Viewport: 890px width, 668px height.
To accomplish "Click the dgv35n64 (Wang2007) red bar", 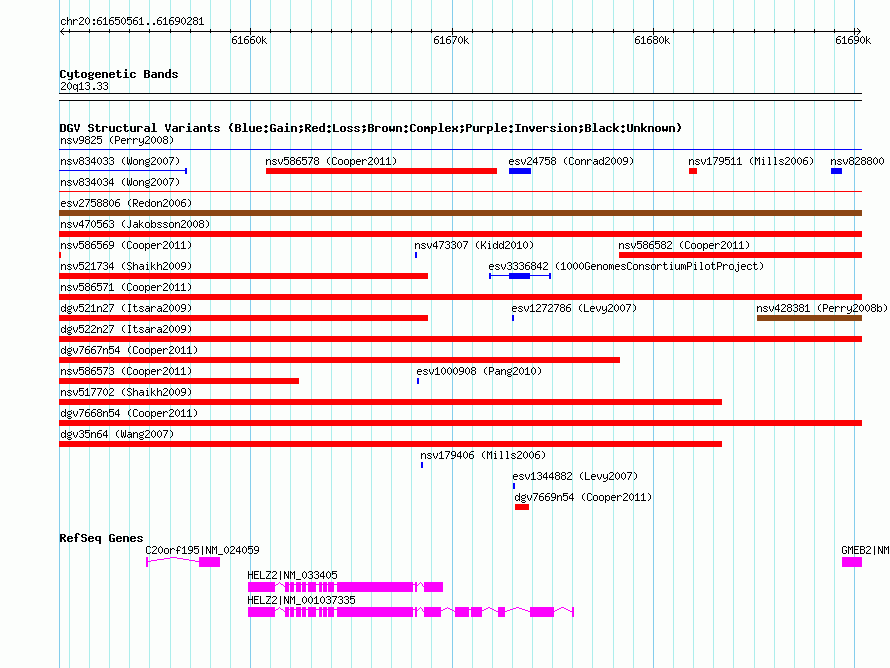I will pyautogui.click(x=391, y=444).
